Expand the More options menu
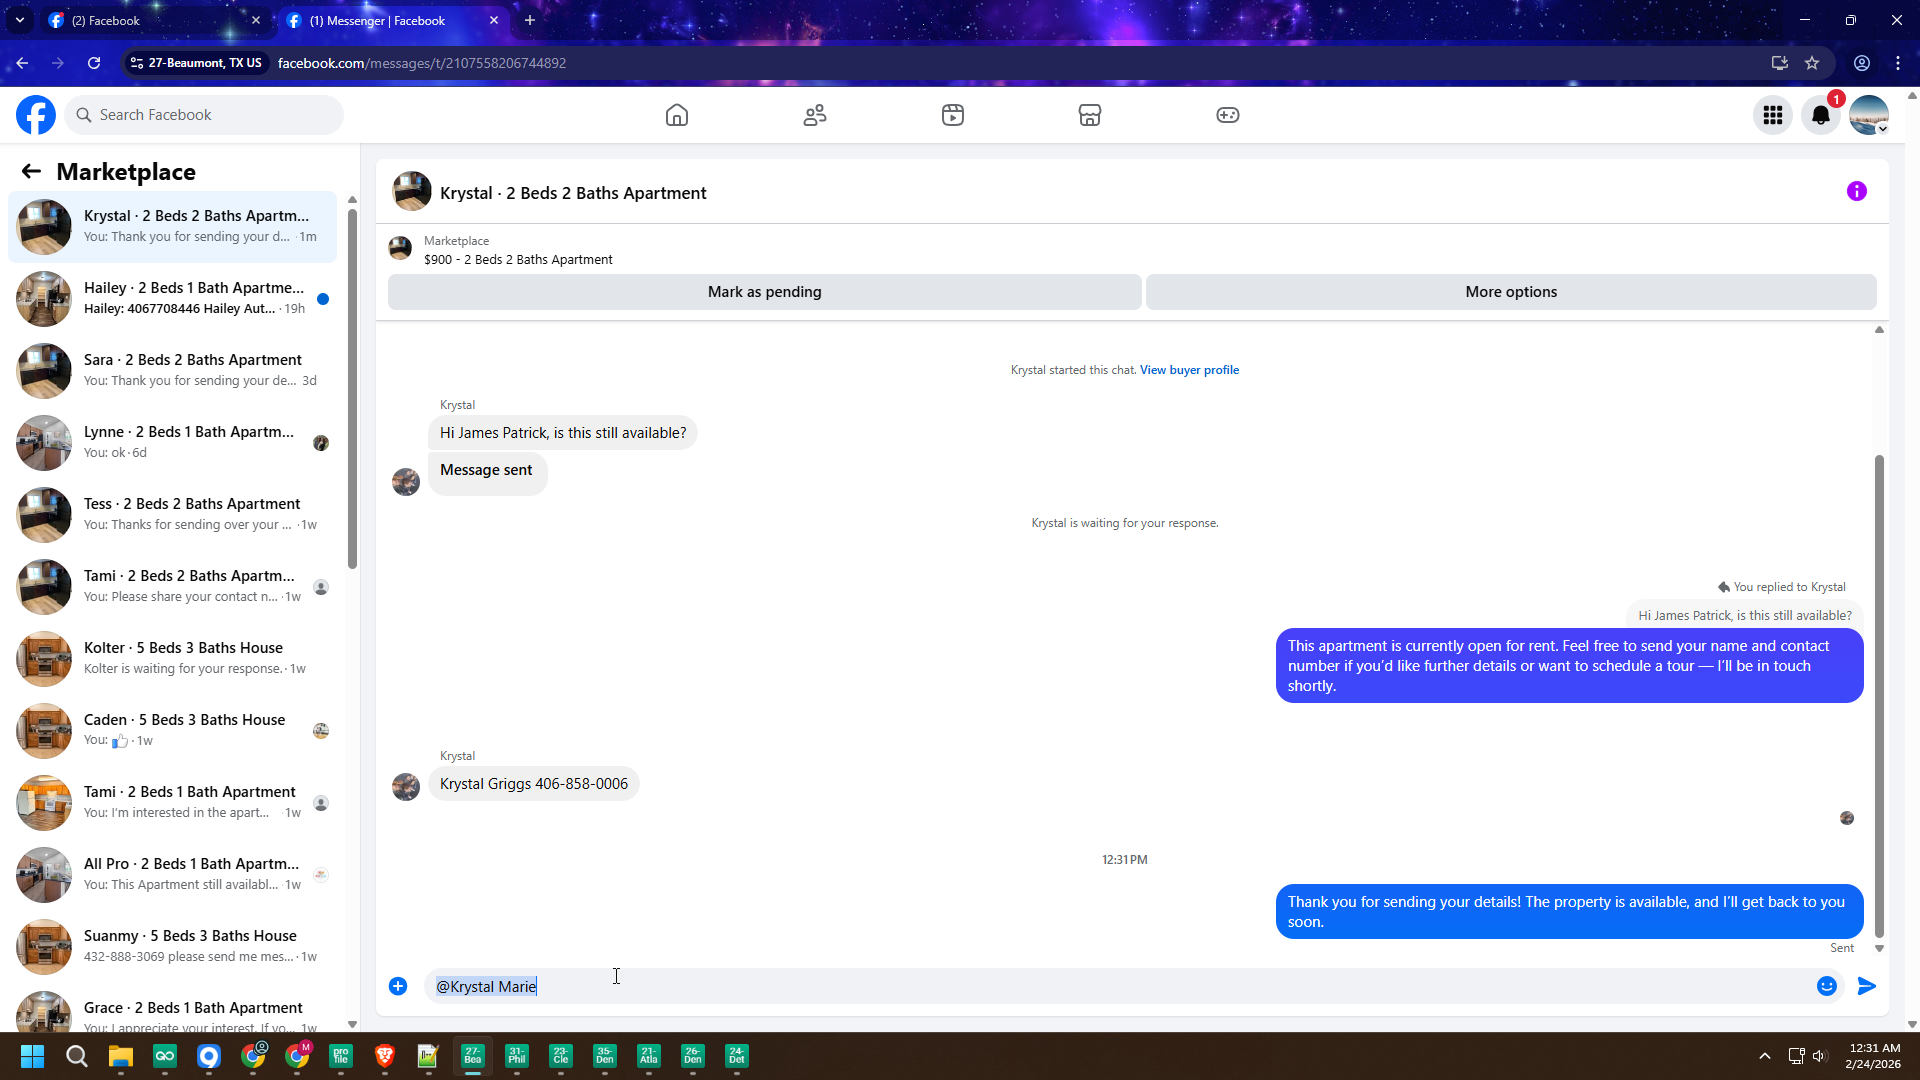The width and height of the screenshot is (1920, 1080). pyautogui.click(x=1511, y=292)
